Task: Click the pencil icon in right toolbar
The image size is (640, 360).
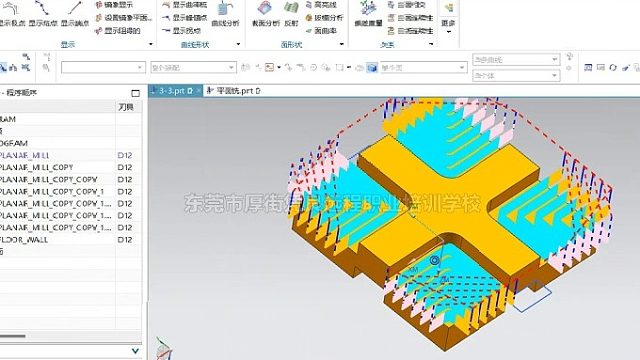Action: pyautogui.click(x=625, y=67)
